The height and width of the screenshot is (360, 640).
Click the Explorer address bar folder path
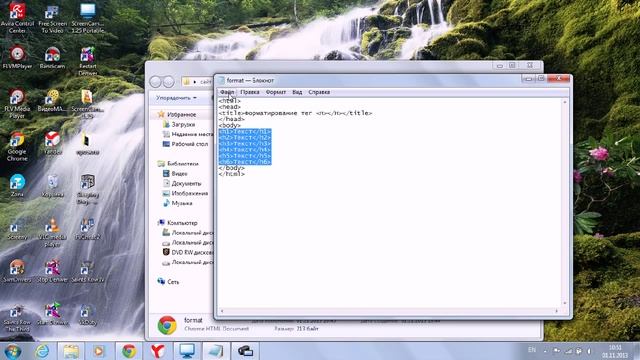[x=198, y=82]
